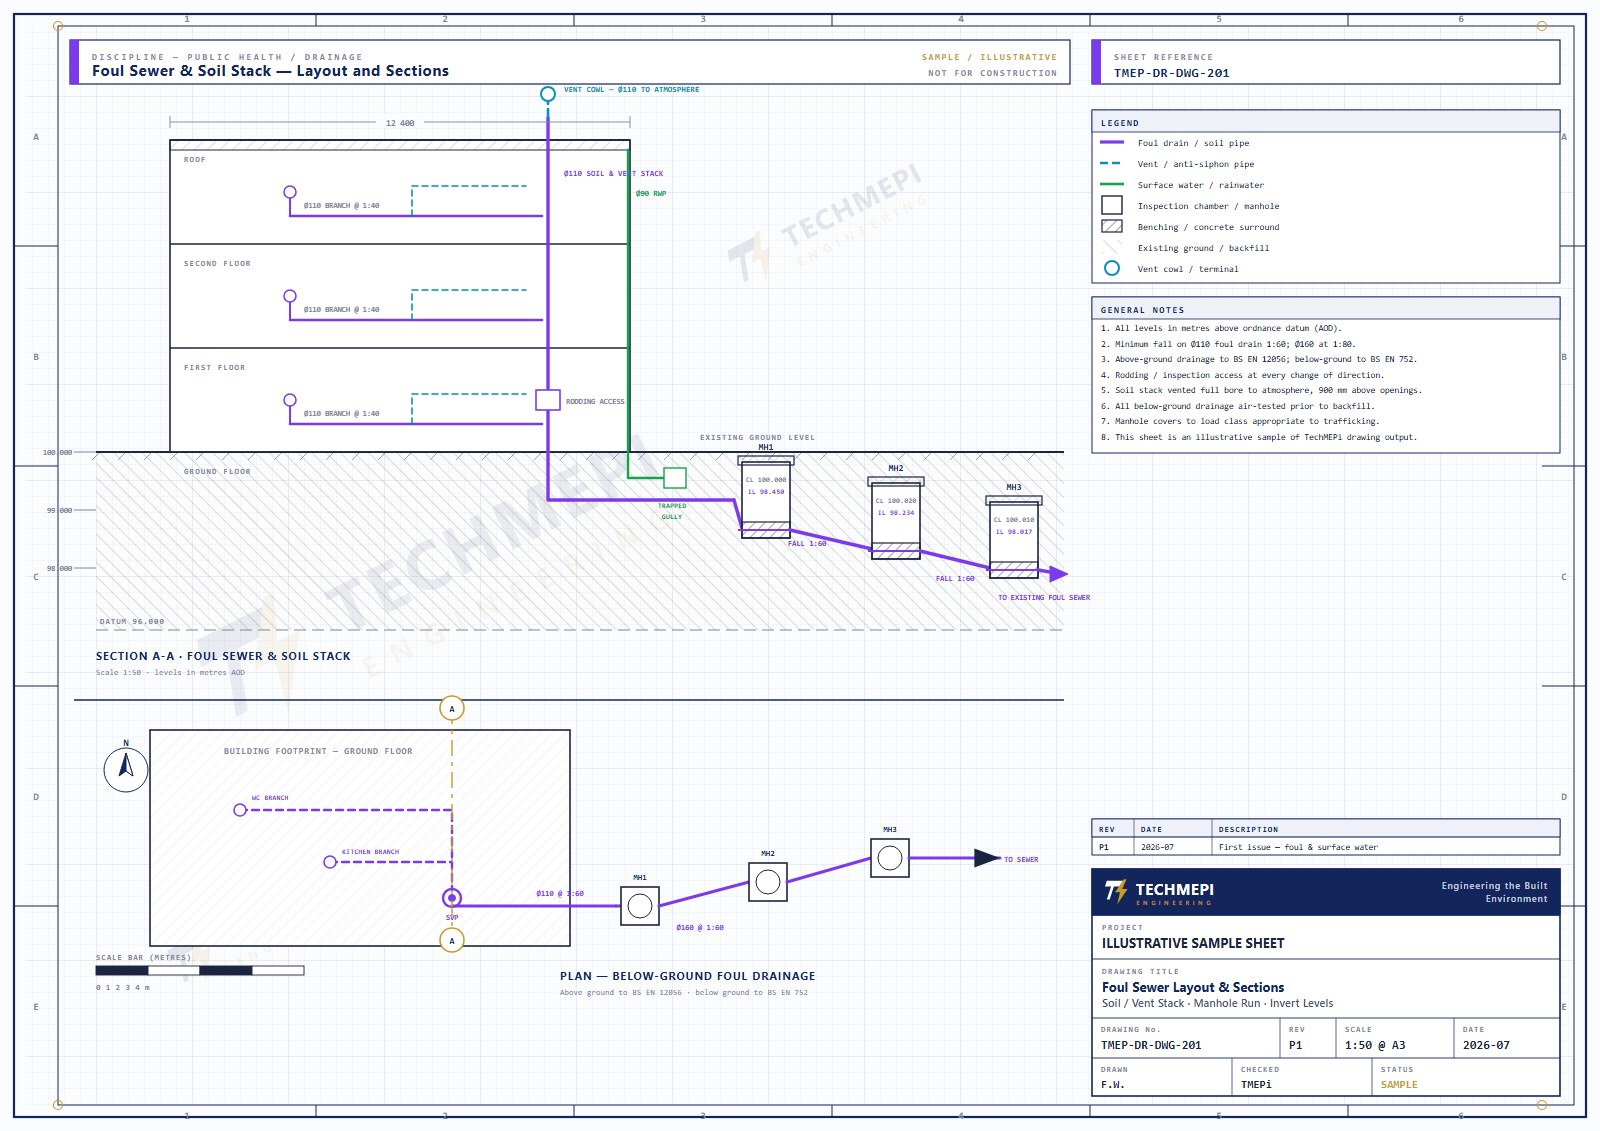Click the TECHMEPI logo in title block

[1159, 892]
